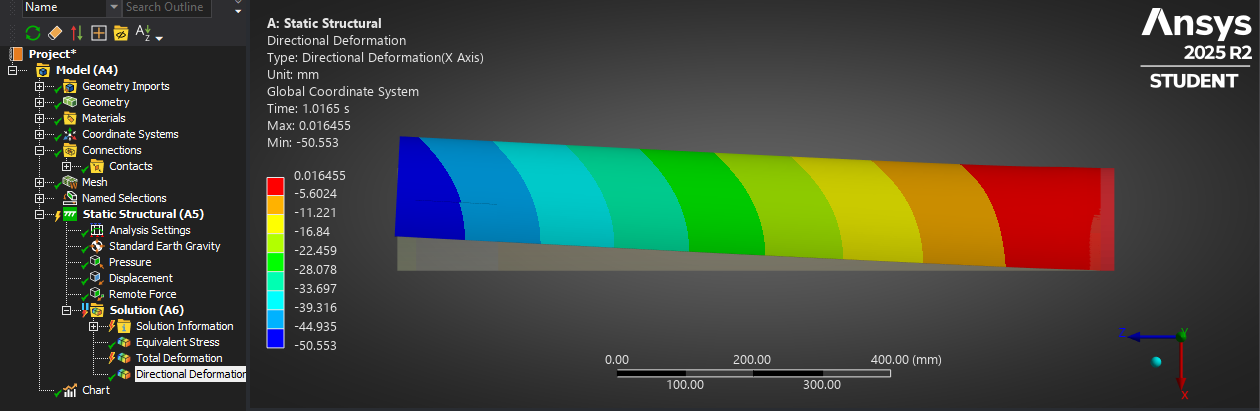Click the yellow legend color band
Image resolution: width=1260 pixels, height=411 pixels.
pos(274,223)
